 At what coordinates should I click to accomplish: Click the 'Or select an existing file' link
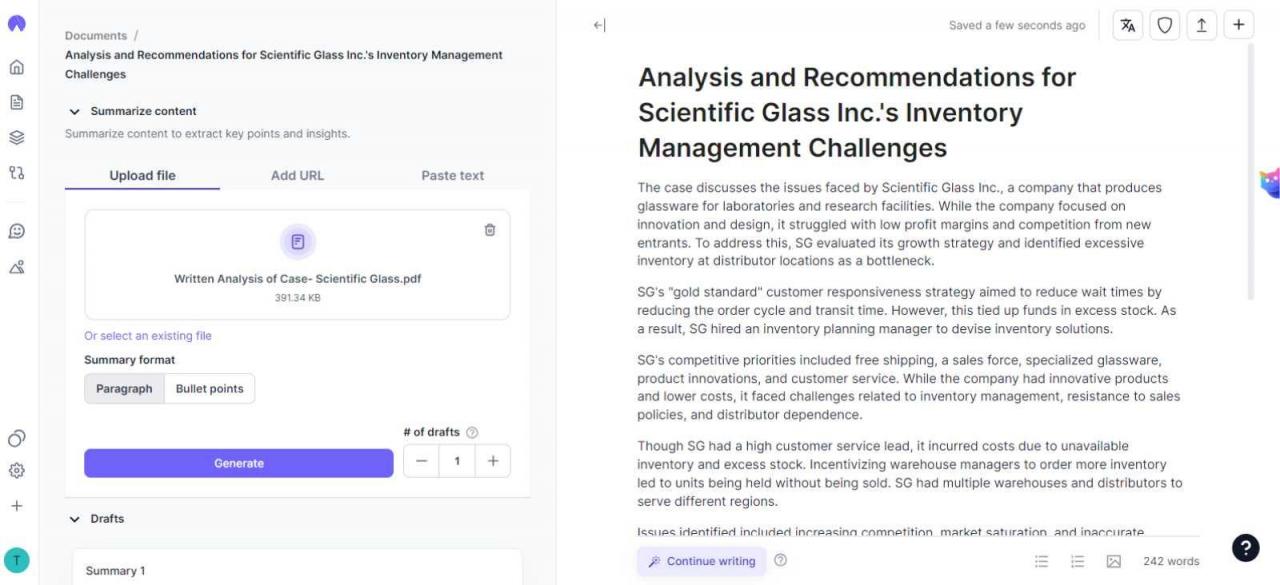[148, 336]
